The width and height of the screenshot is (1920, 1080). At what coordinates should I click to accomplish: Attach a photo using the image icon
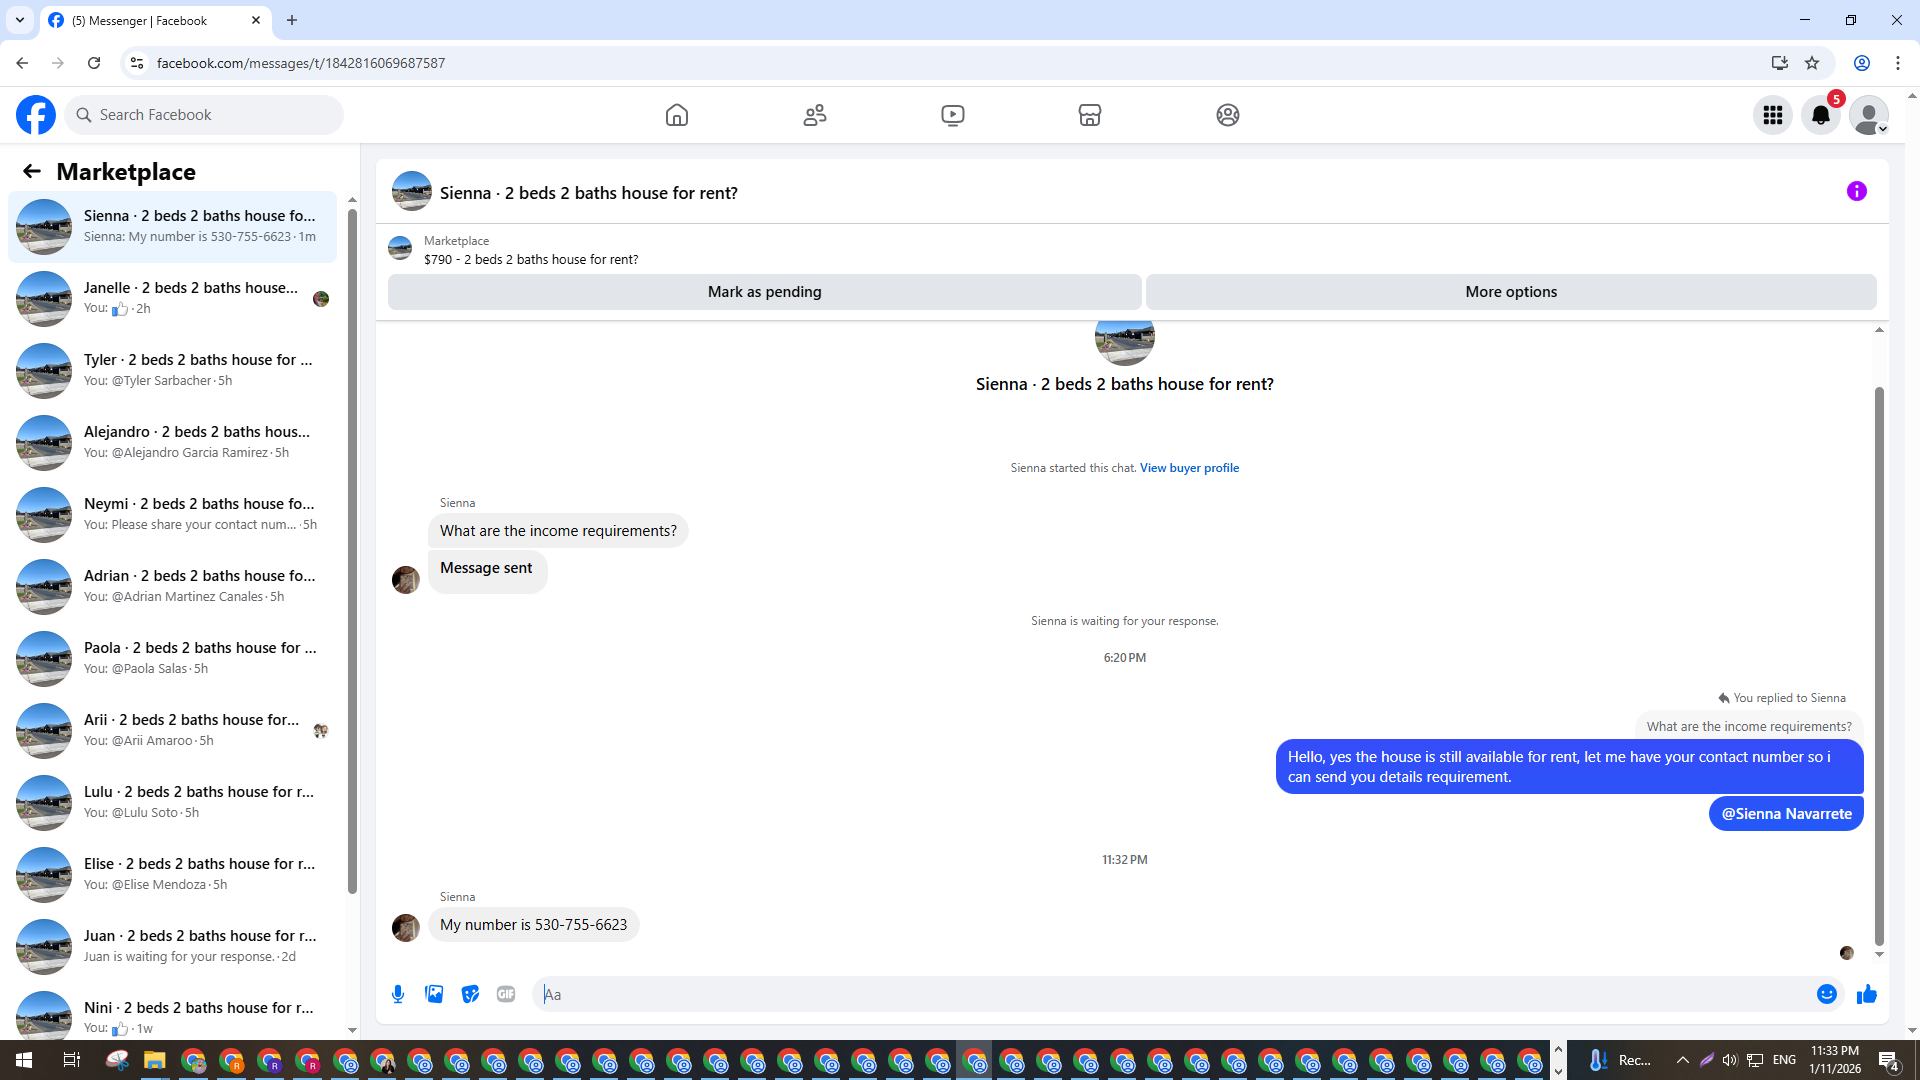pyautogui.click(x=434, y=994)
